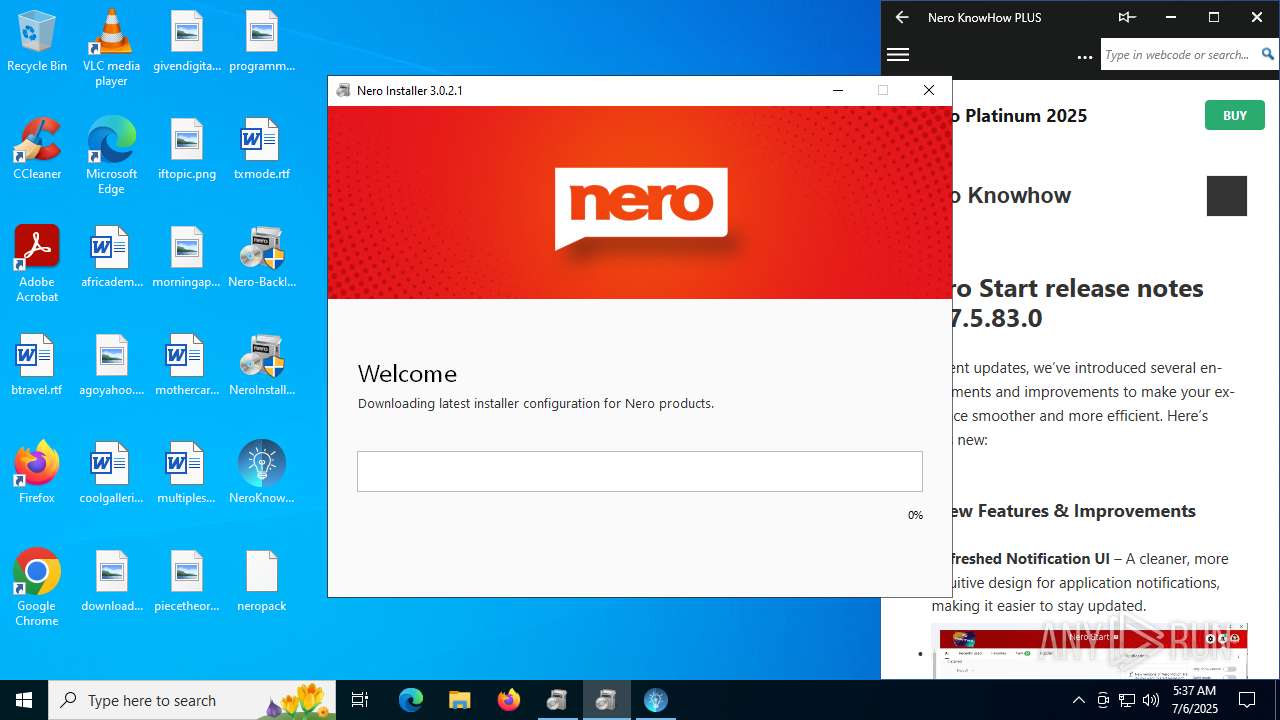
Task: Click the webcode search input field
Action: pos(1178,55)
